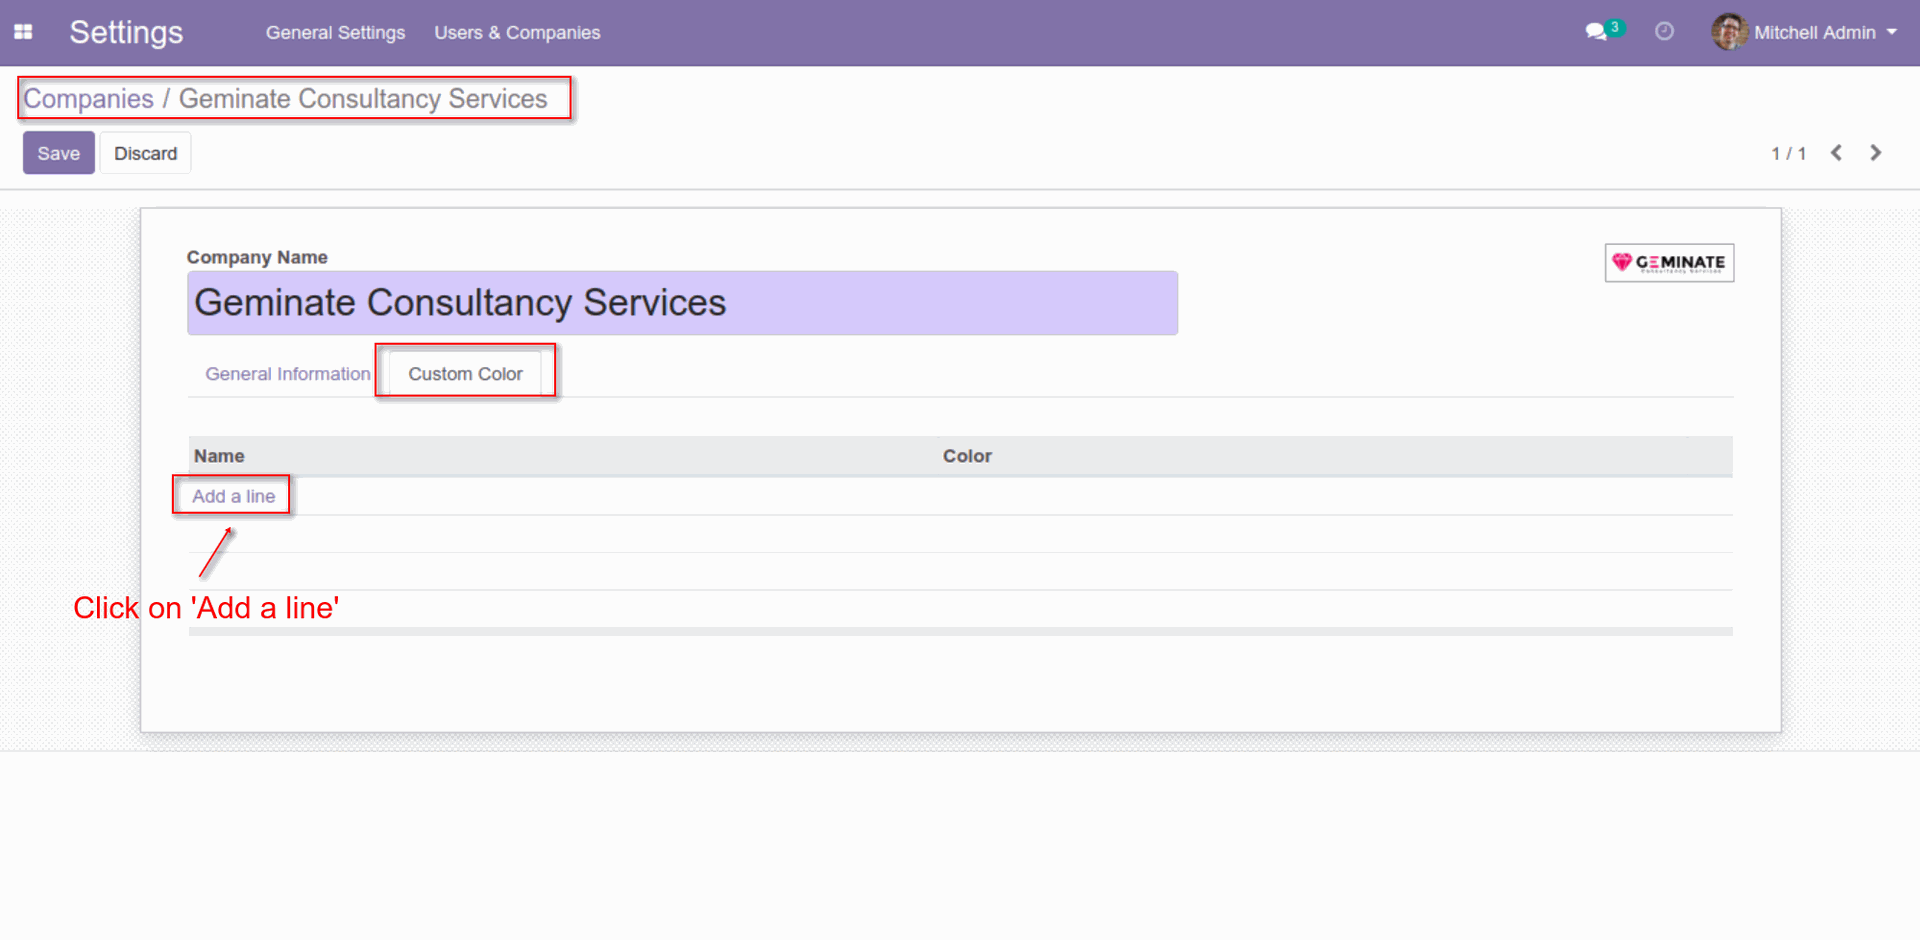Viewport: 1920px width, 940px height.
Task: Open the messaging conversations icon
Action: pos(1597,32)
